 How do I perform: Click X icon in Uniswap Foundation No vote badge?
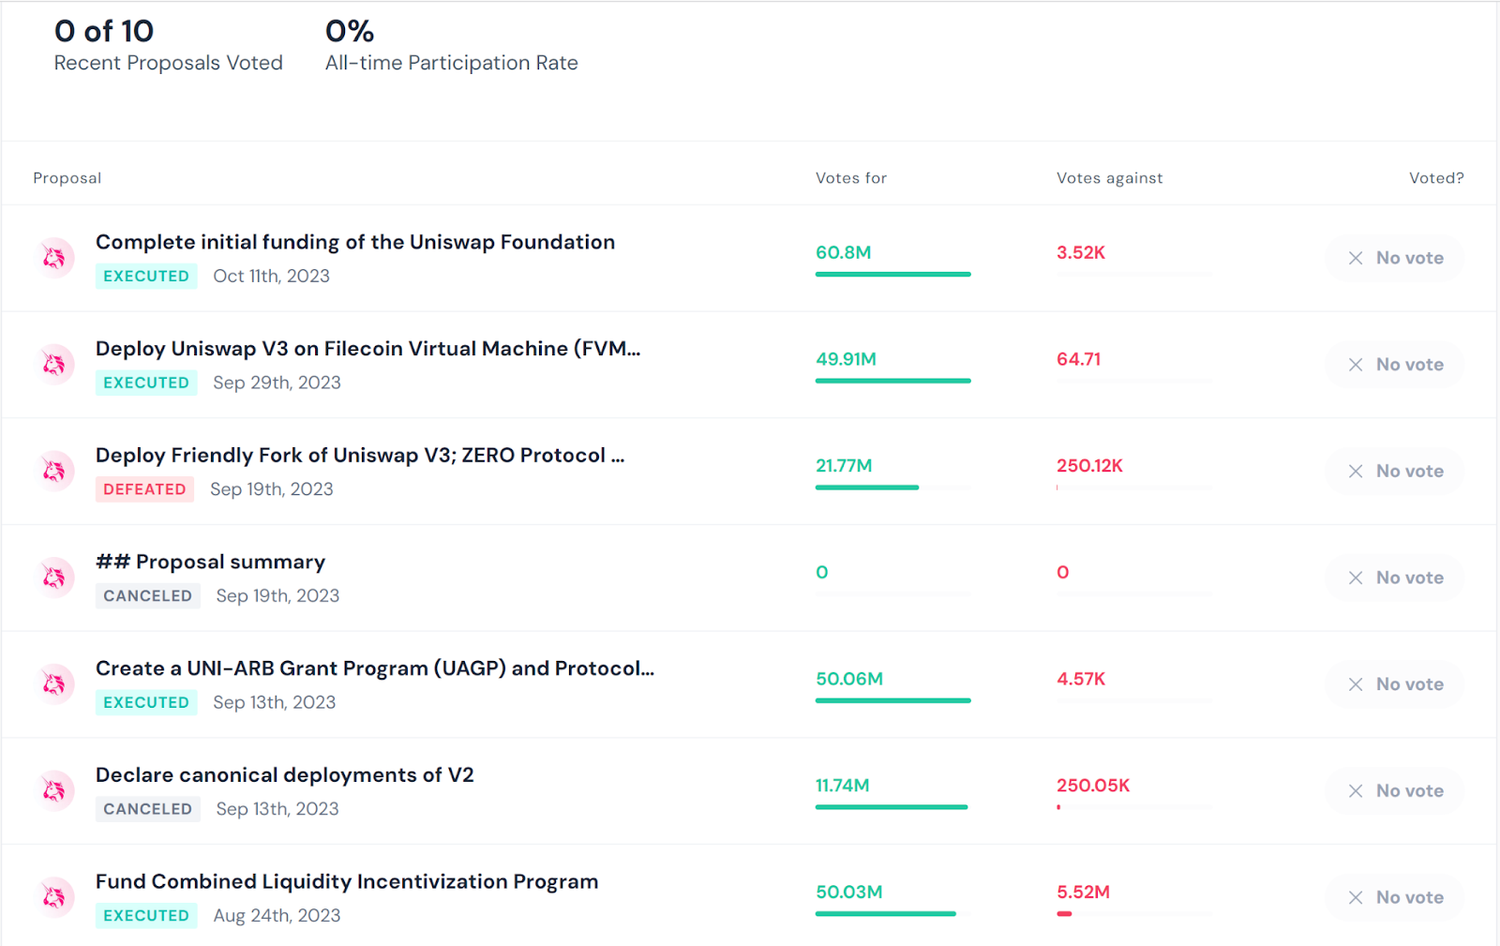click(x=1355, y=258)
